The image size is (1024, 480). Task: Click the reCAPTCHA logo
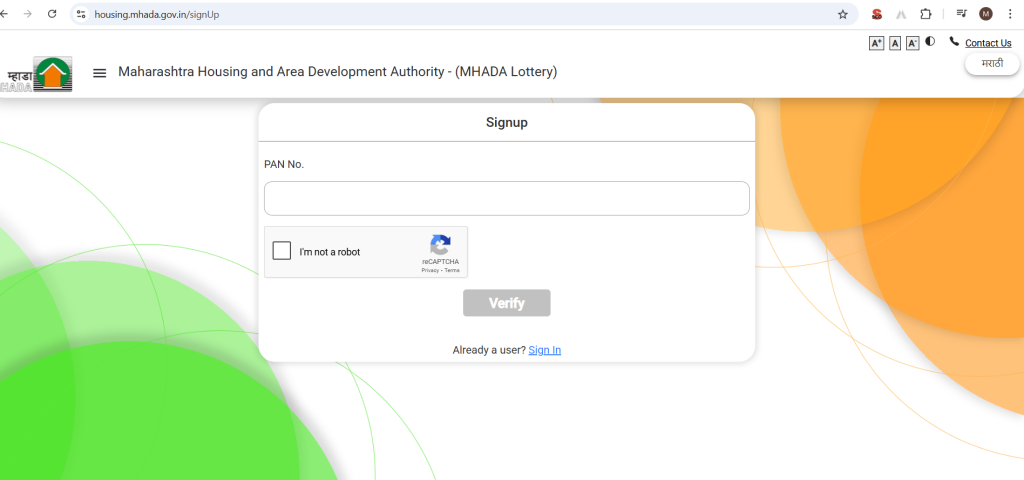click(x=440, y=245)
